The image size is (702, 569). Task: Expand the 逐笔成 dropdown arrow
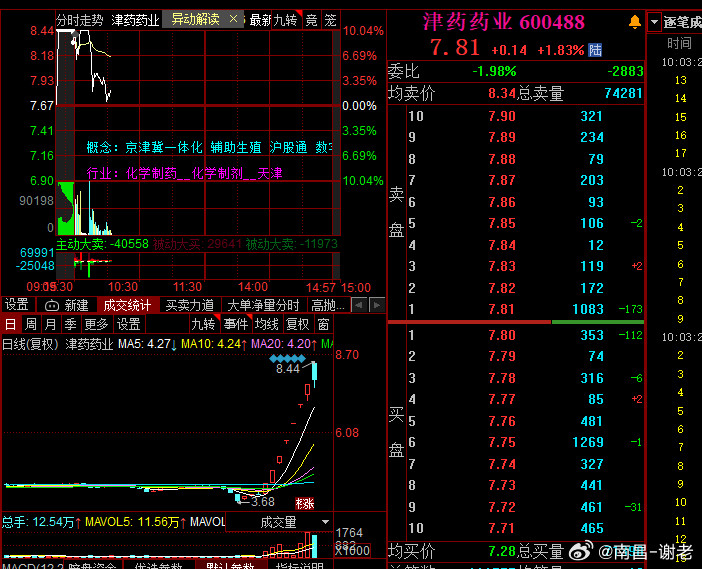654,22
